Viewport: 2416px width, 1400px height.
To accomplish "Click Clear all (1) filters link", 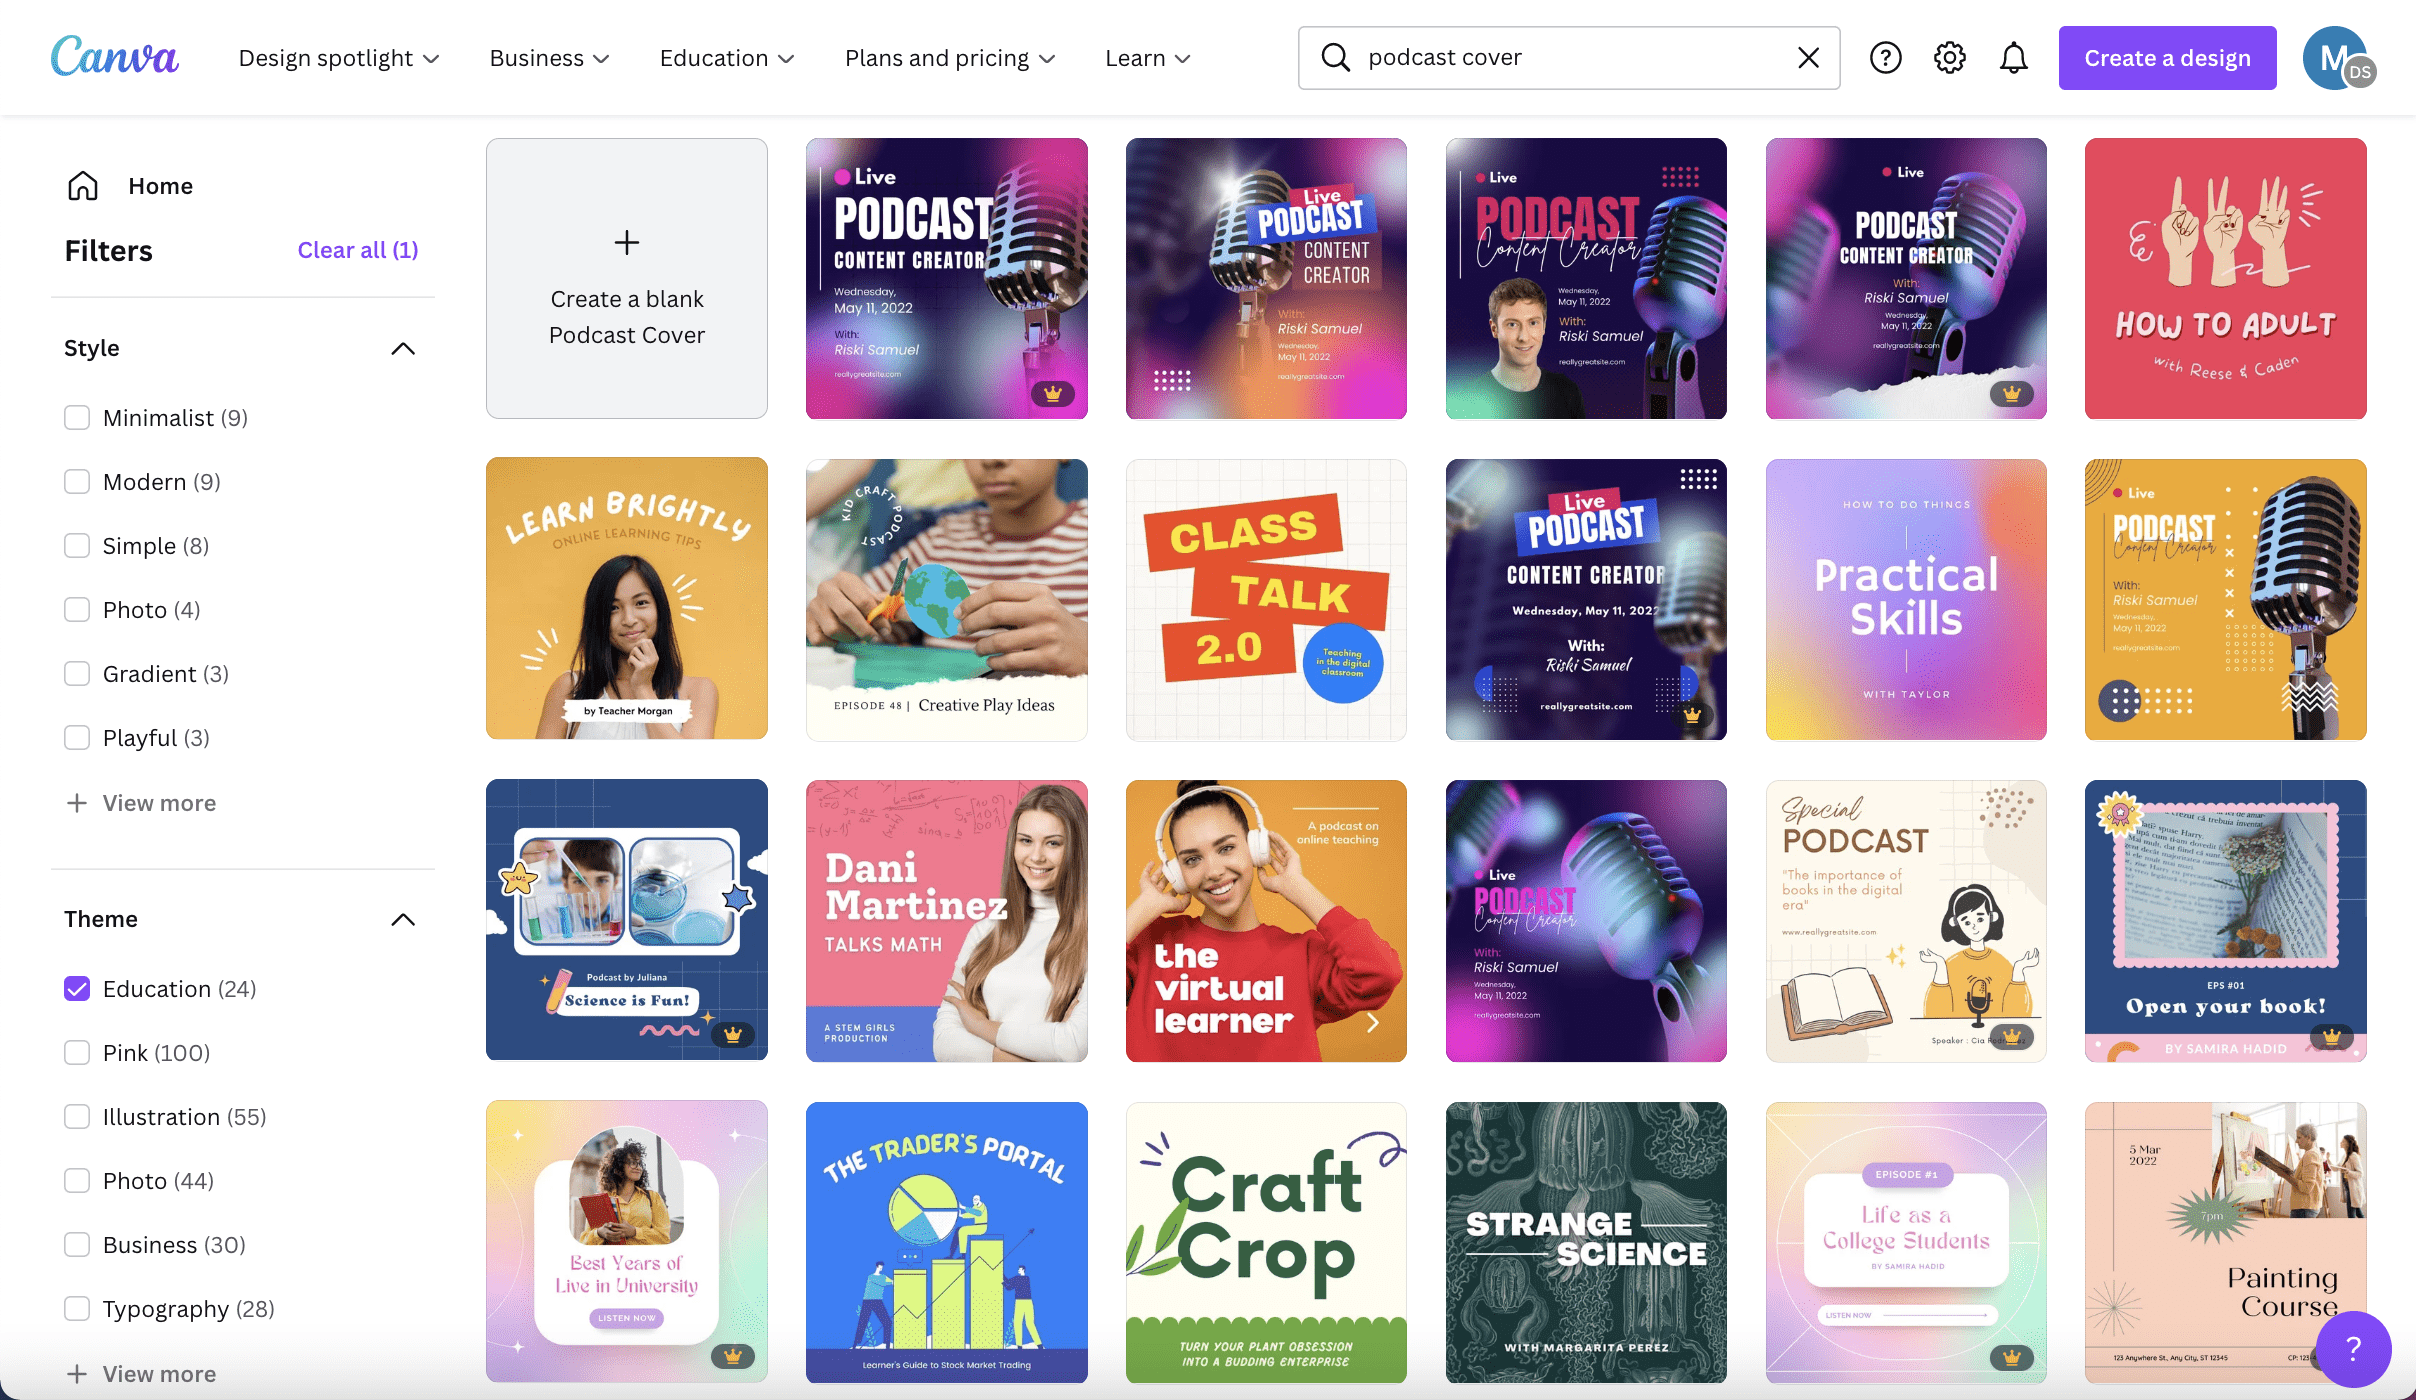I will pos(358,250).
